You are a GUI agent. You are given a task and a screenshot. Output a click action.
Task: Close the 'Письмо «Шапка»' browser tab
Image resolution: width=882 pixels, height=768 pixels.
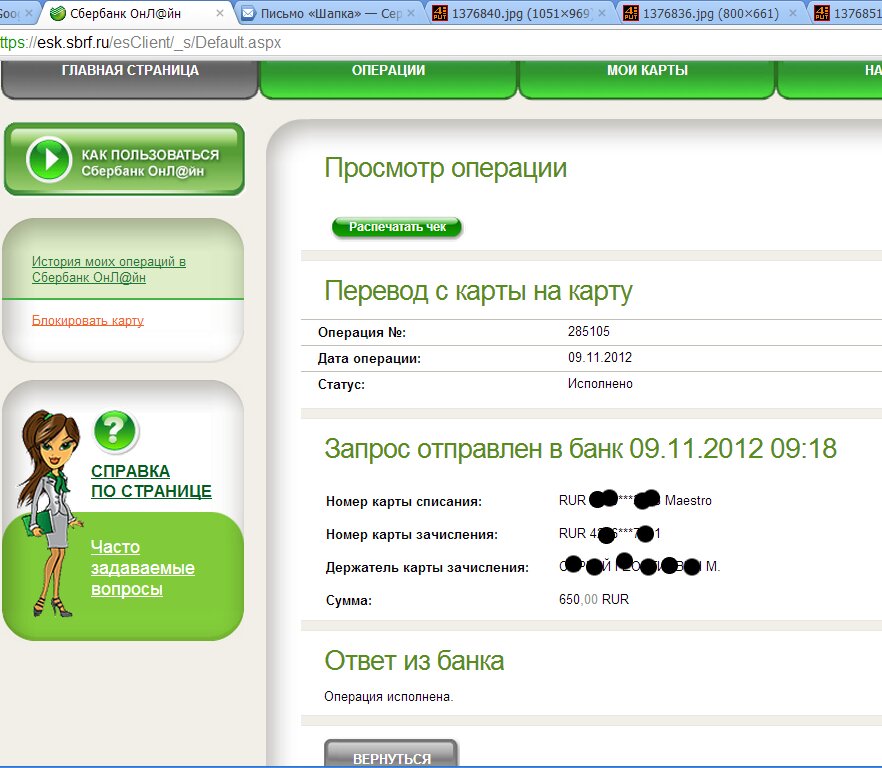[x=411, y=13]
